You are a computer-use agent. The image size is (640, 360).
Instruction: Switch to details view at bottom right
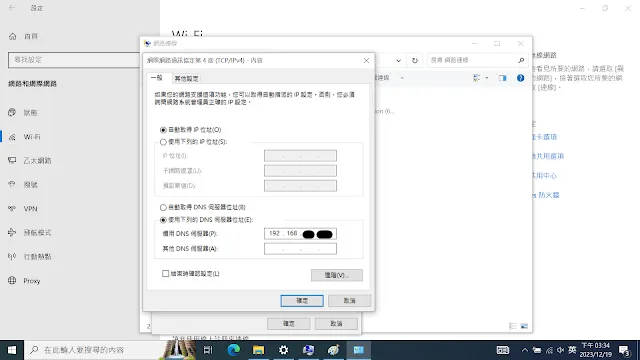pos(513,326)
